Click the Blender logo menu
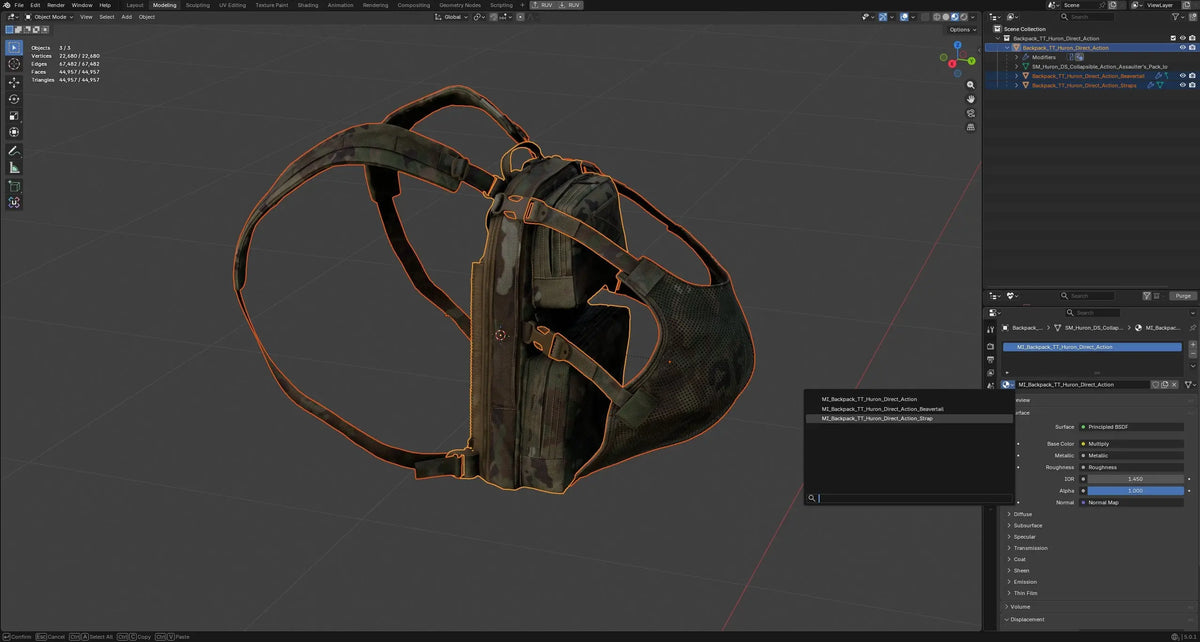The image size is (1200, 642). (6, 5)
